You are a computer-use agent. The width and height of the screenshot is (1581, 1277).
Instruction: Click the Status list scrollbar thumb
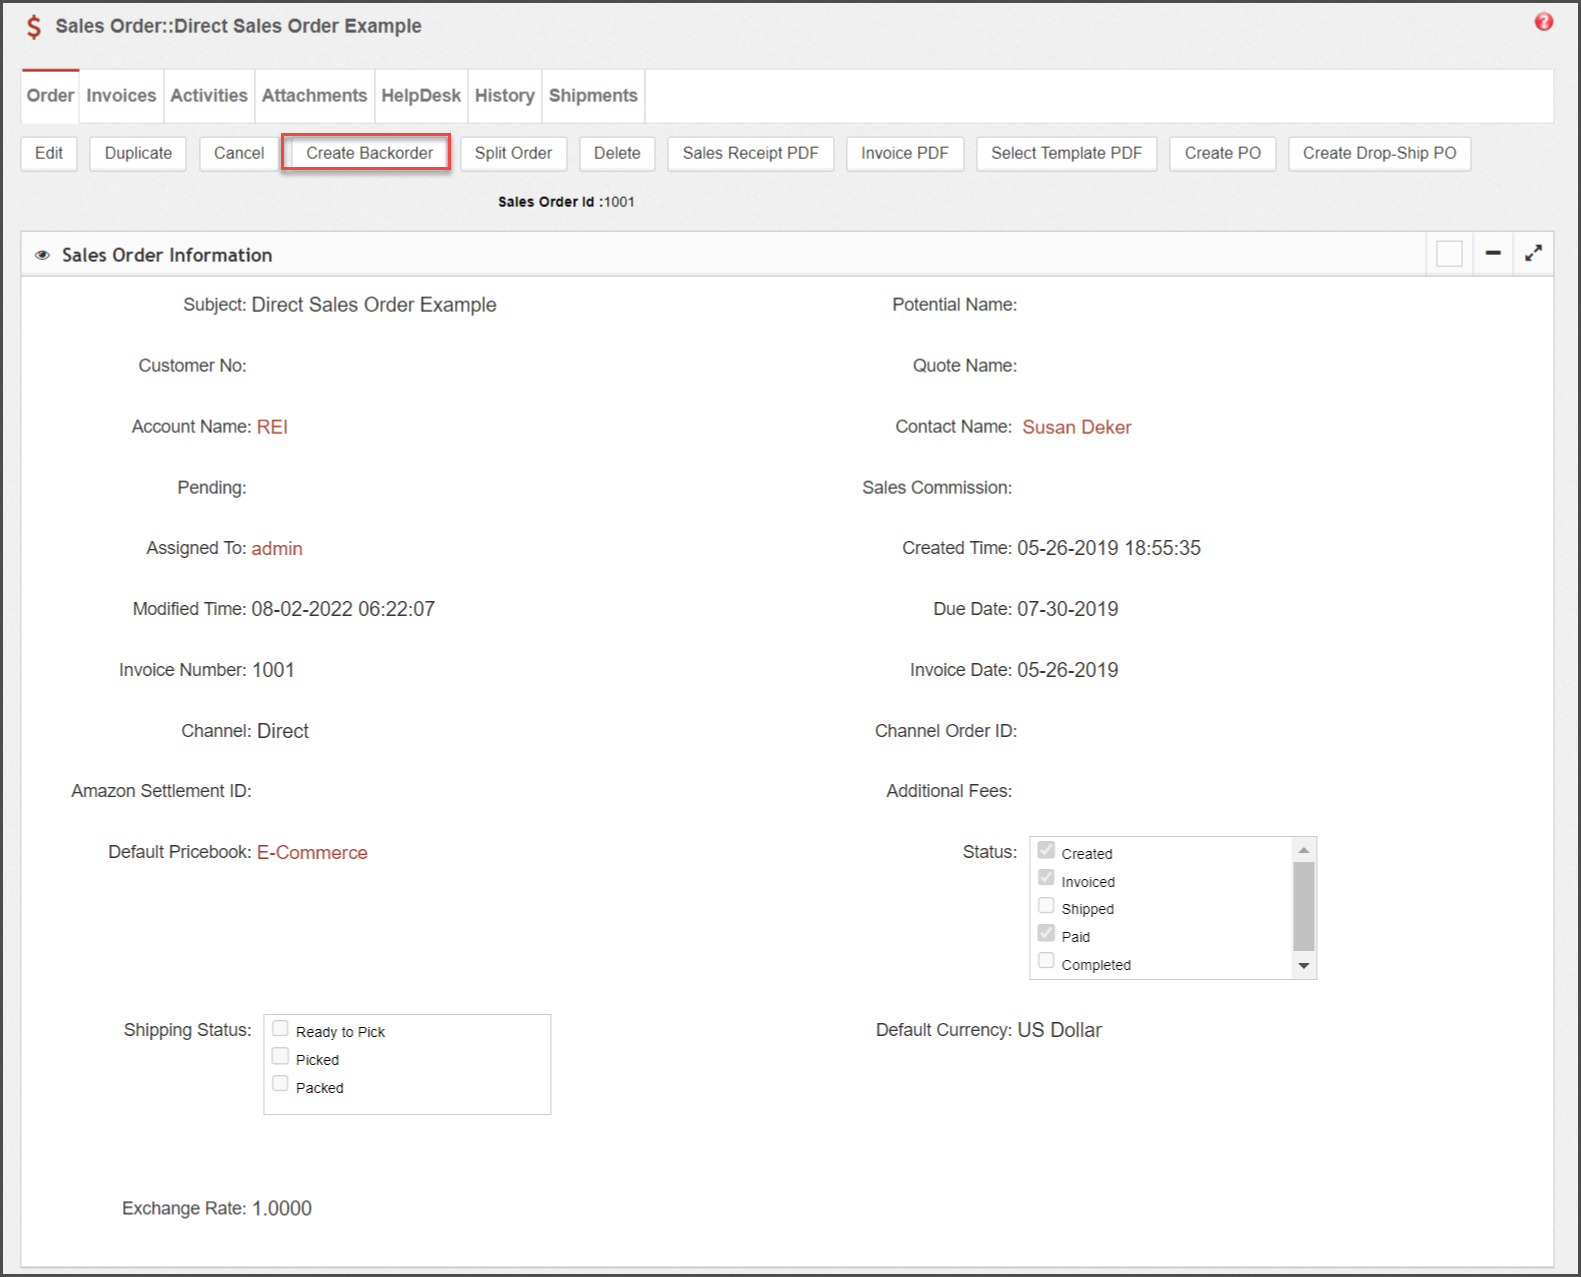(1304, 906)
